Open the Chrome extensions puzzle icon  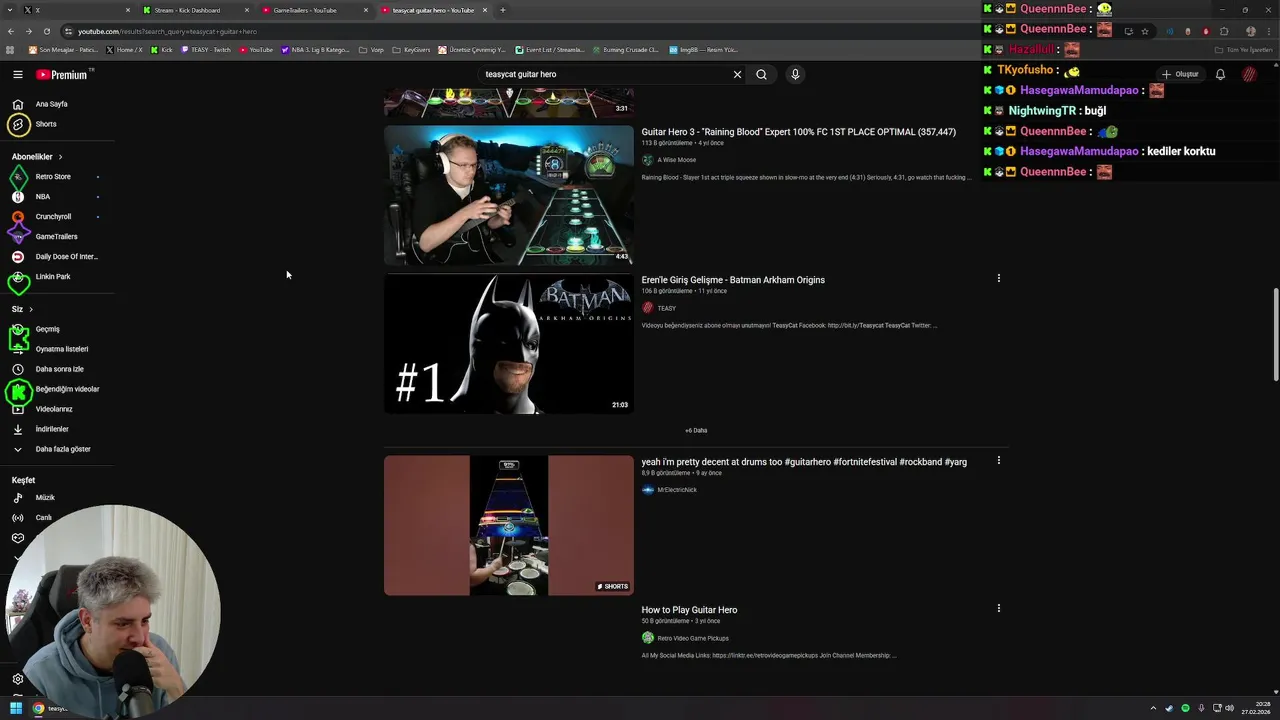coord(1224,31)
